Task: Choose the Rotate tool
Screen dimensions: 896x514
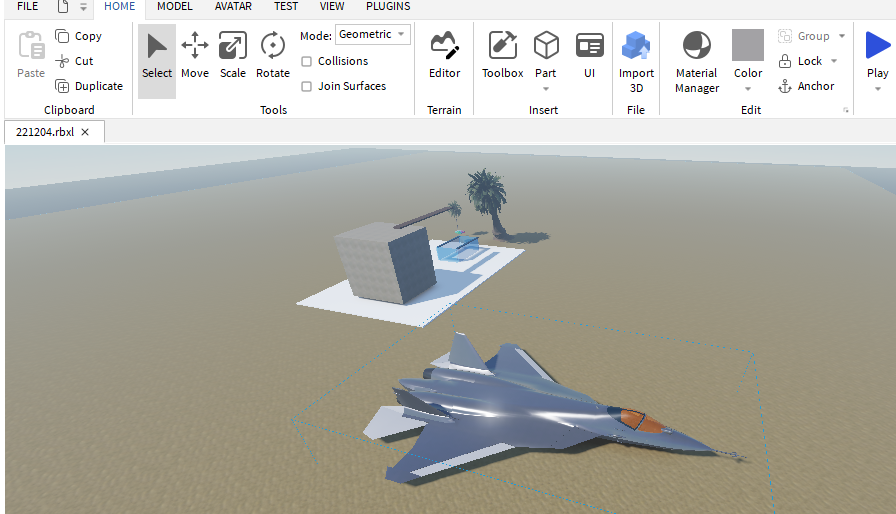Action: click(273, 55)
